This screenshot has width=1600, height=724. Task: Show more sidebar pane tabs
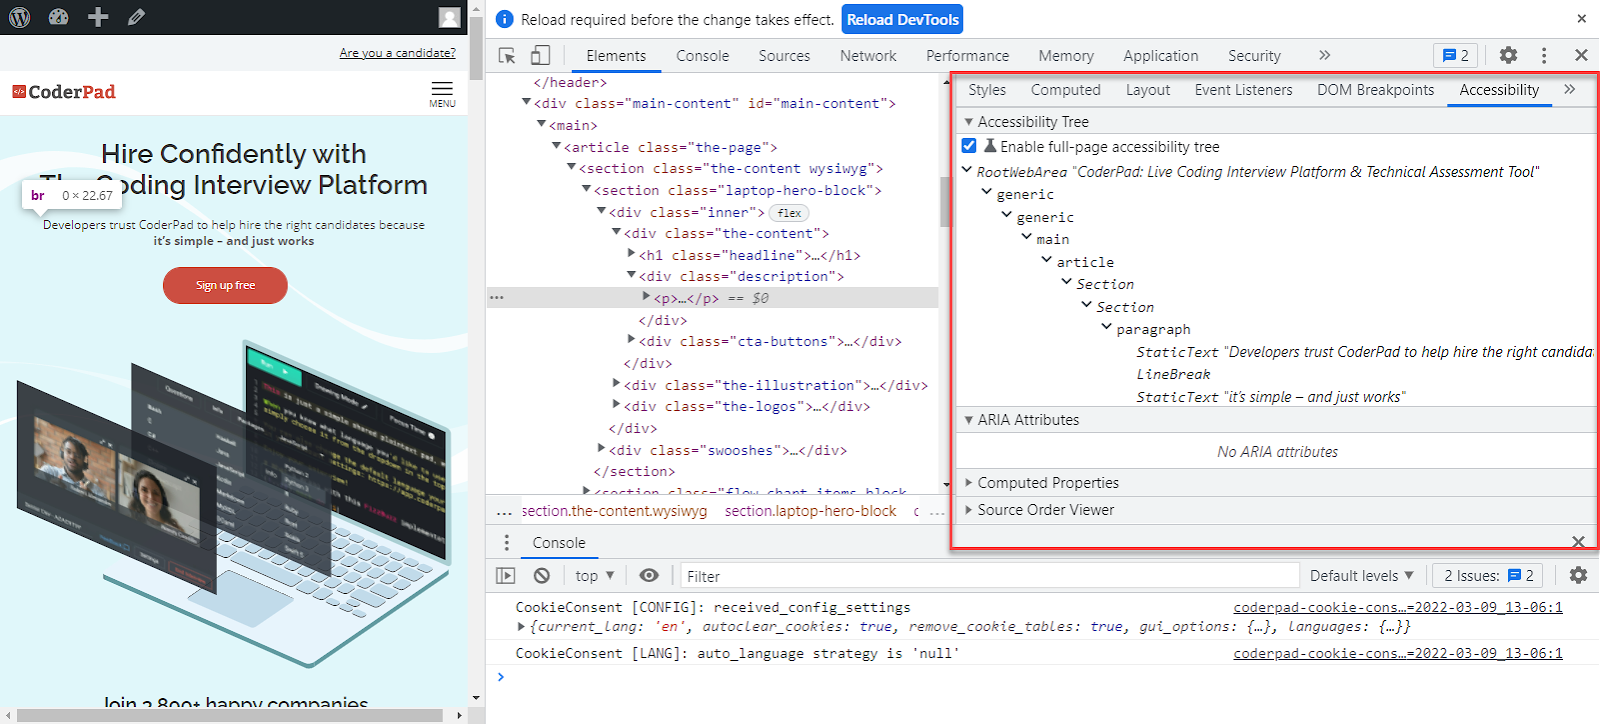(x=1570, y=90)
